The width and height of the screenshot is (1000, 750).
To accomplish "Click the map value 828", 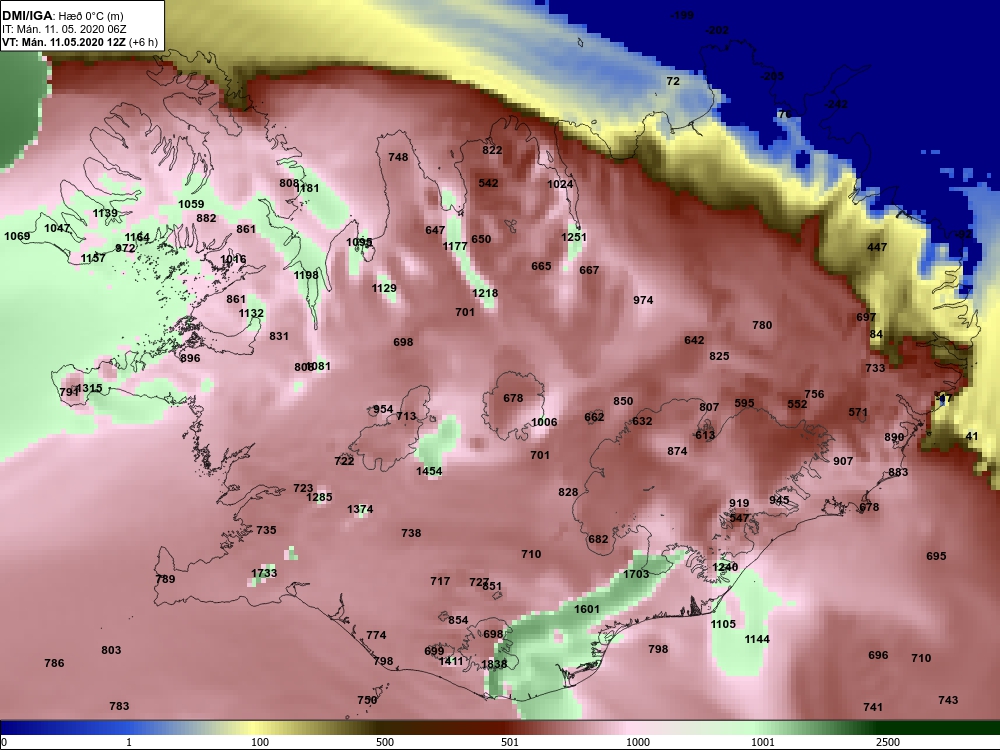I will click(568, 492).
